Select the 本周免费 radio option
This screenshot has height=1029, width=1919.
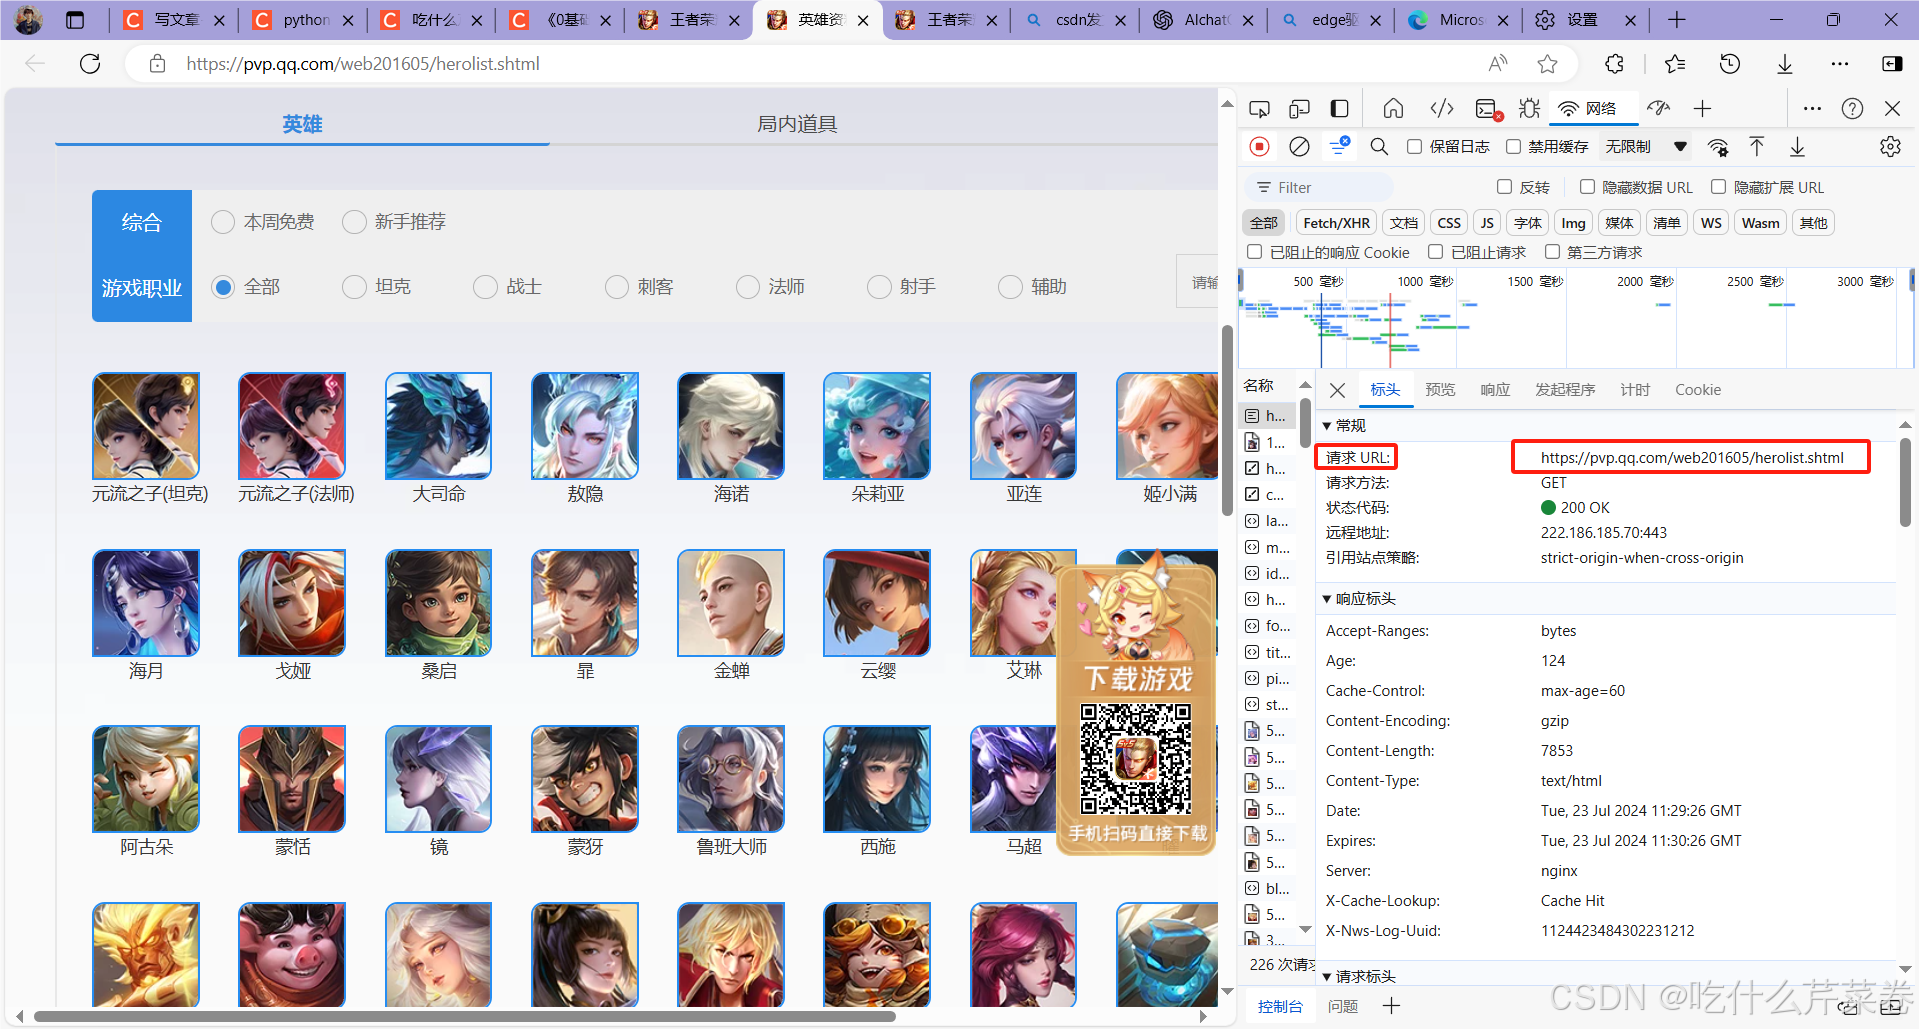(223, 222)
